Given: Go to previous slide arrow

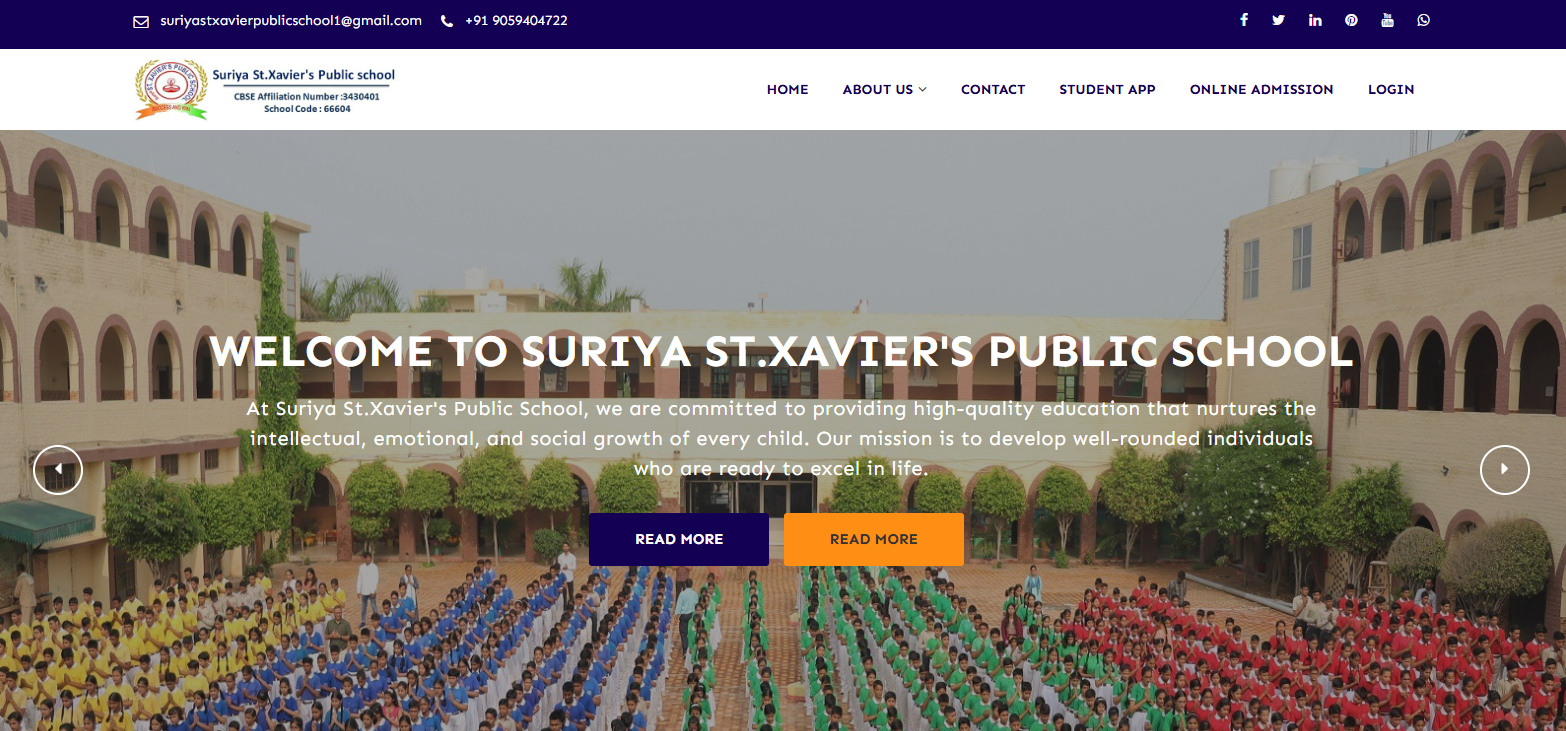Looking at the screenshot, I should pos(58,470).
